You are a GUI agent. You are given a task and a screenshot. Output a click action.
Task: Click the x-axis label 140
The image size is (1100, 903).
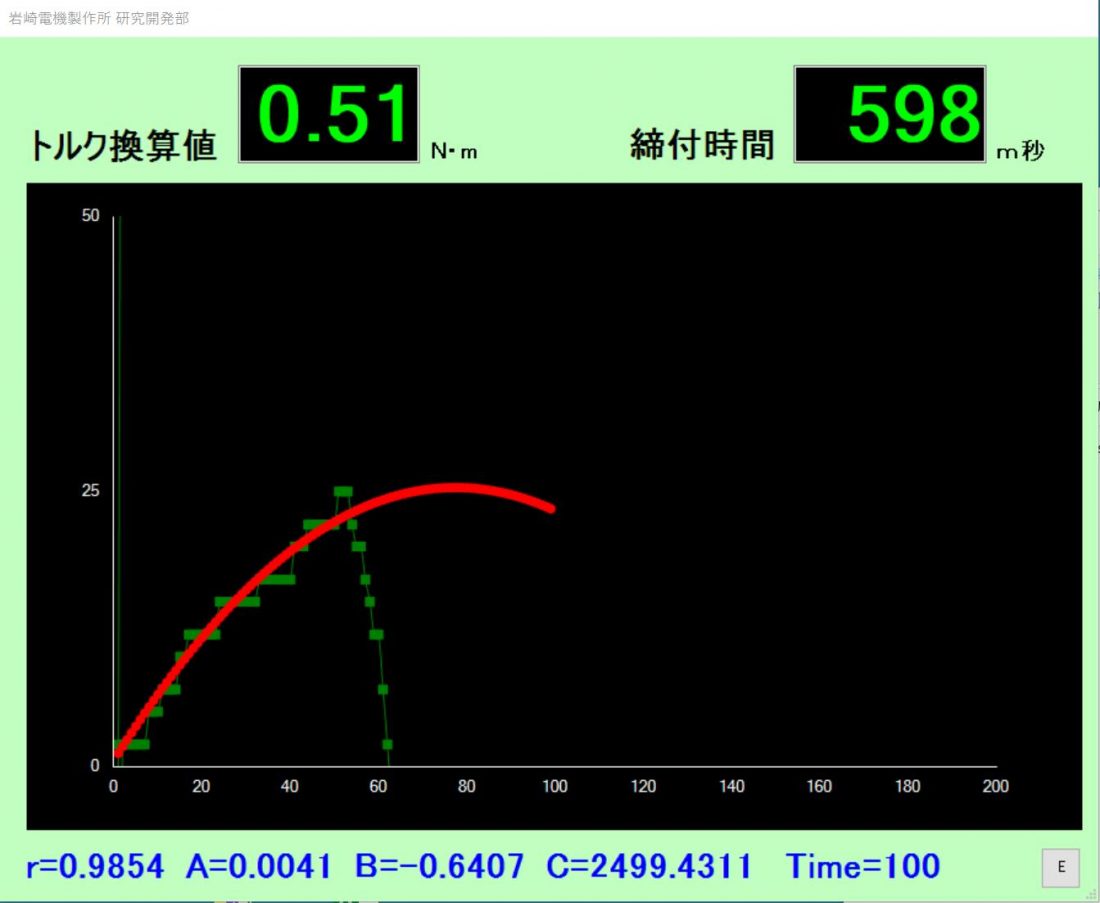[731, 787]
